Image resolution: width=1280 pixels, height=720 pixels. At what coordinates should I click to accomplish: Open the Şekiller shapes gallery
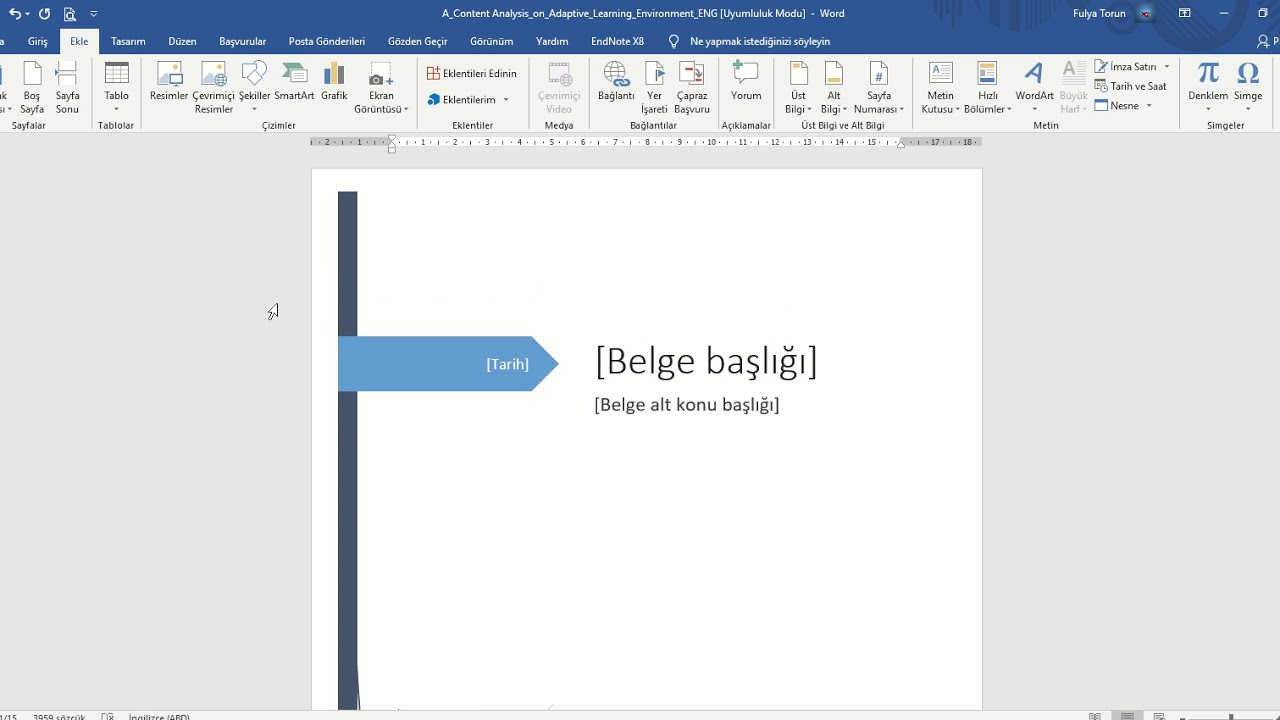pyautogui.click(x=254, y=88)
